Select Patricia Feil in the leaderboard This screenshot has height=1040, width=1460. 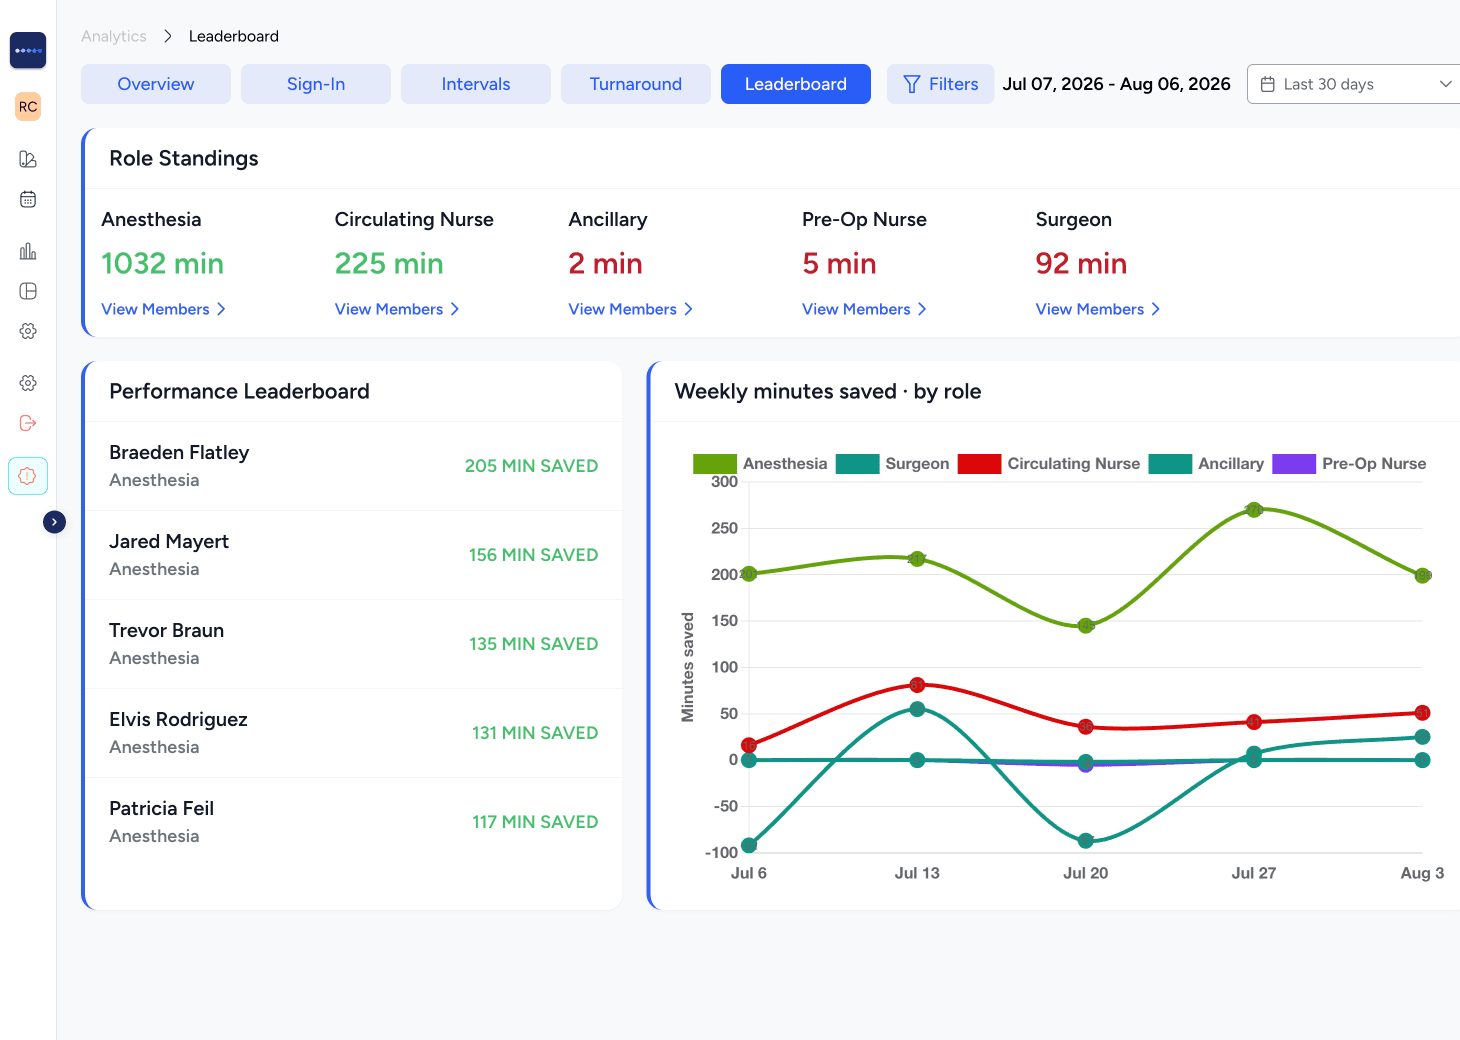[x=354, y=822]
